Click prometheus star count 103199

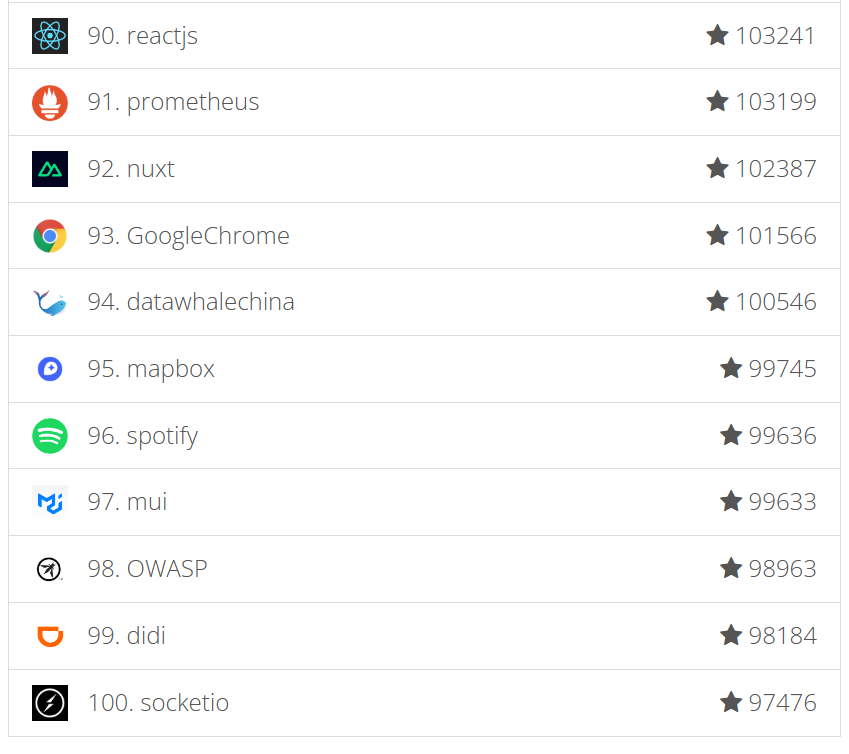(775, 102)
